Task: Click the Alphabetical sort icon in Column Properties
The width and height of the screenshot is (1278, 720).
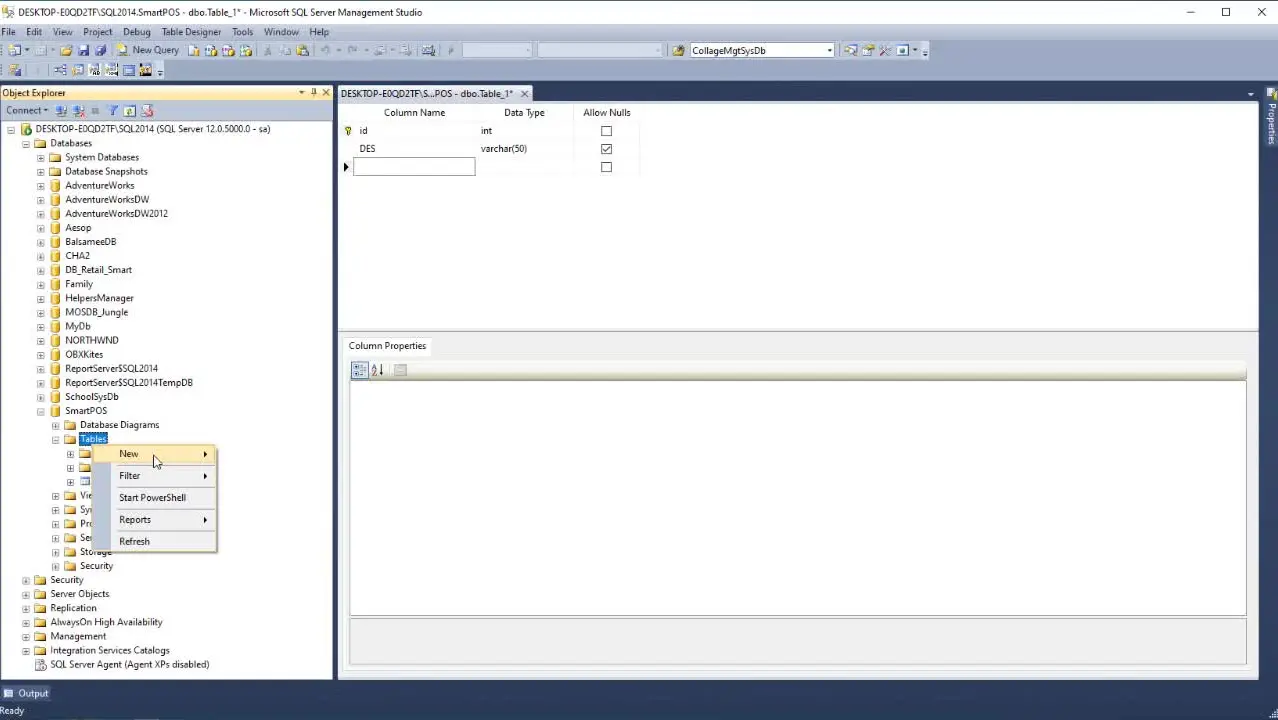Action: point(377,370)
